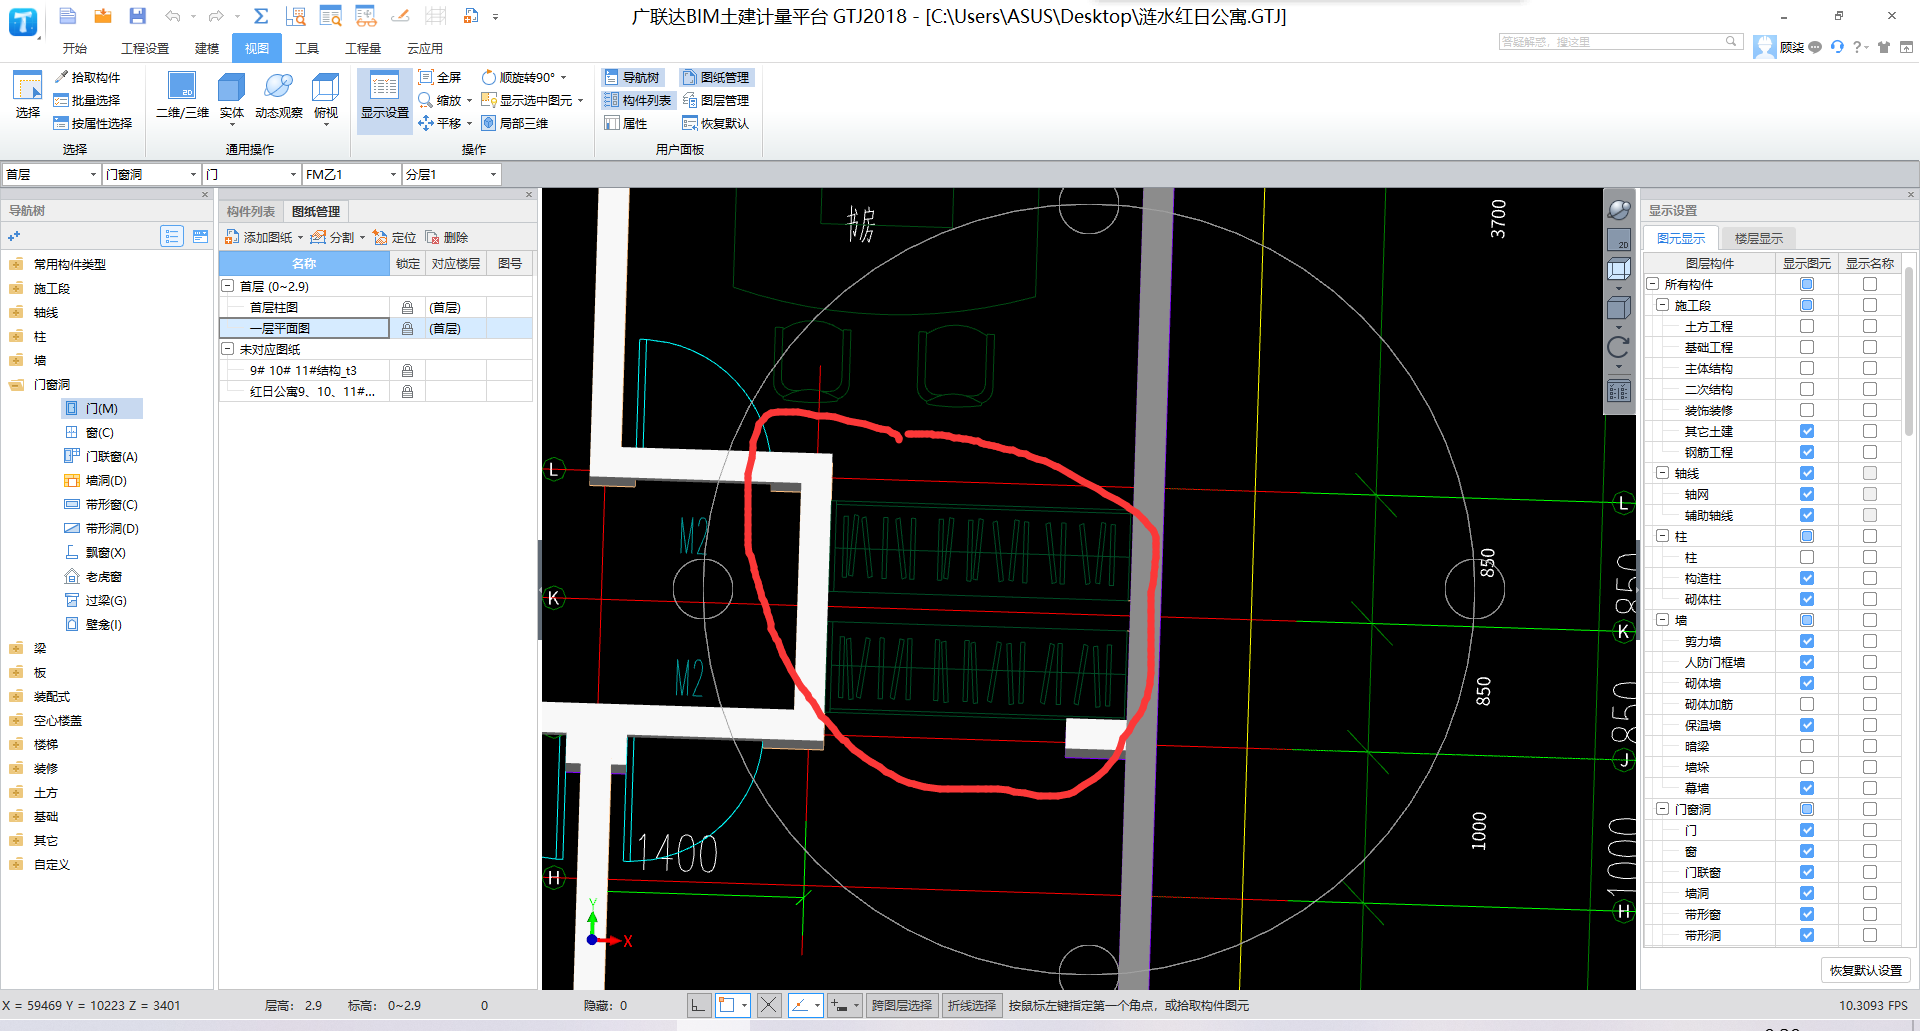Image resolution: width=1920 pixels, height=1031 pixels.
Task: Click the cross-hair snap icon in status bar
Action: pyautogui.click(x=769, y=1005)
